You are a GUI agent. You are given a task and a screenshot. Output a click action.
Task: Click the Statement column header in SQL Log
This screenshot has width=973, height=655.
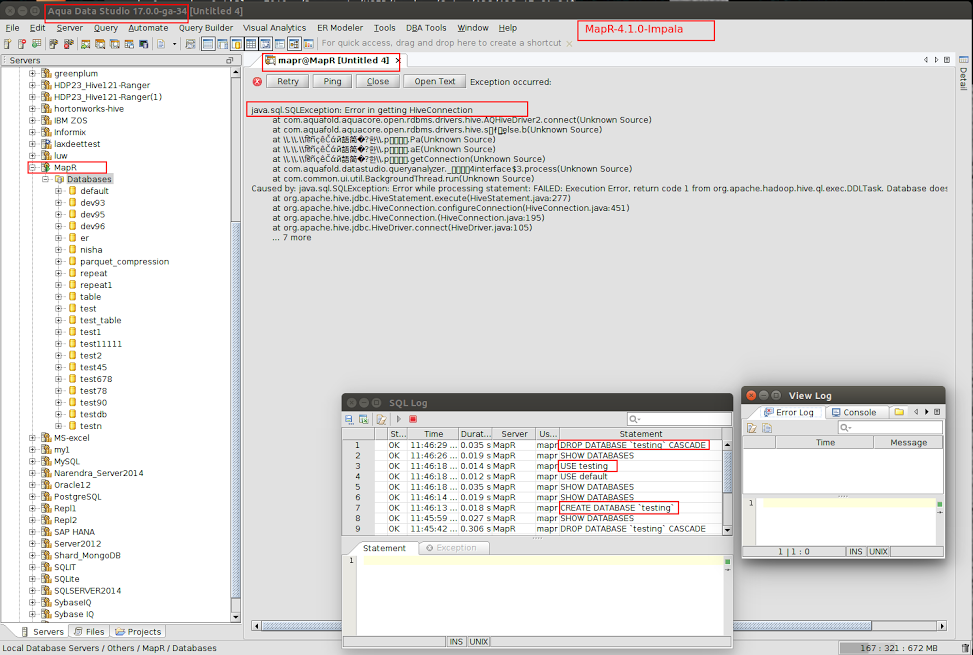coord(640,434)
